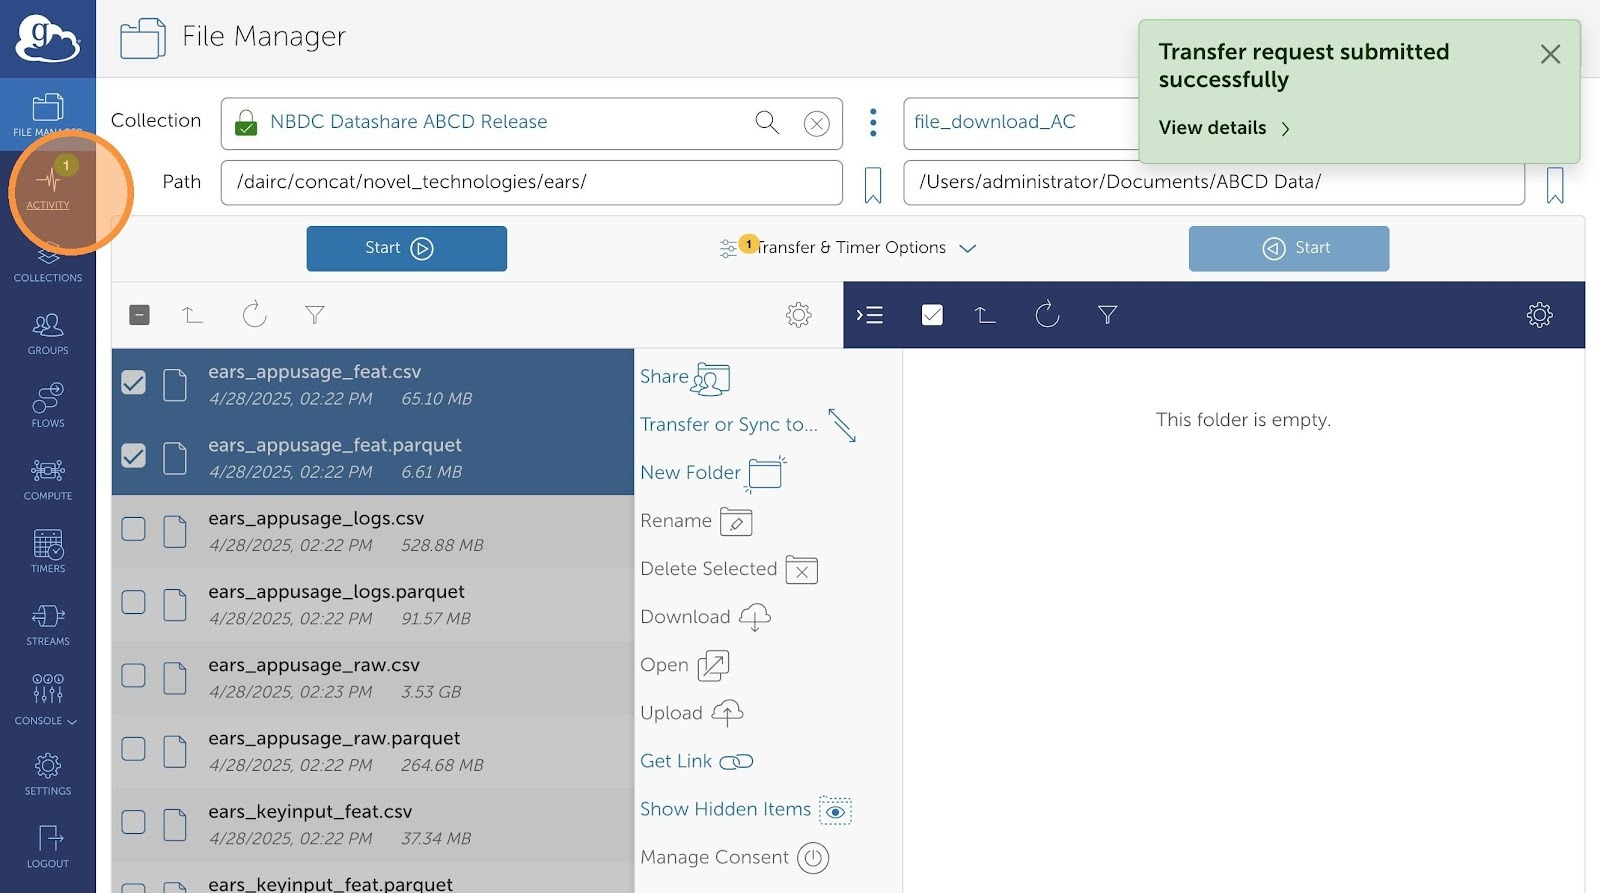The width and height of the screenshot is (1600, 893).
Task: Go up one folder in right pane
Action: tap(985, 315)
